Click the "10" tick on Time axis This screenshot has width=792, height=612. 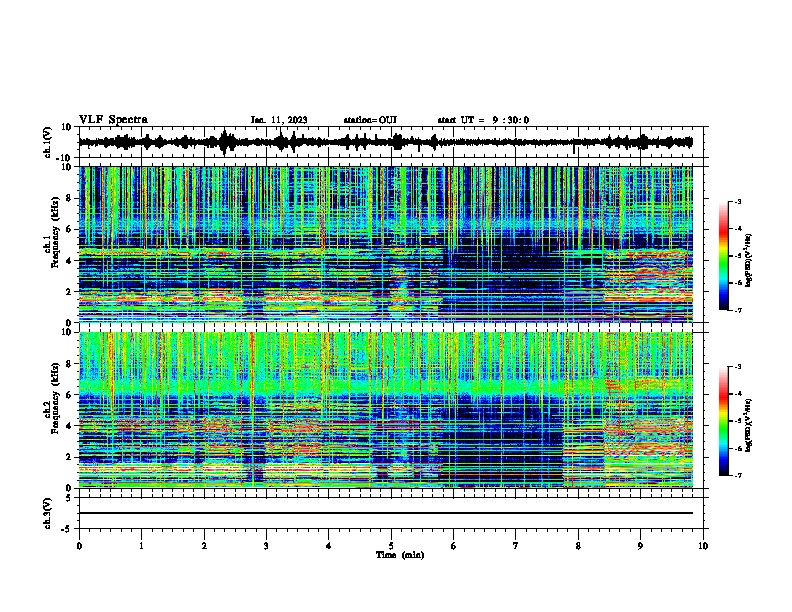pyautogui.click(x=703, y=546)
